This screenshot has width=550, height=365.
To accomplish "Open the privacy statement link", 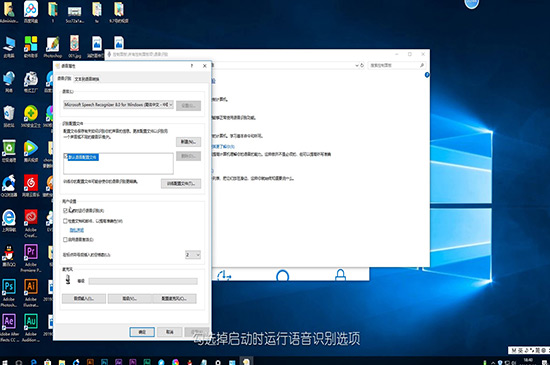I will 77,230.
